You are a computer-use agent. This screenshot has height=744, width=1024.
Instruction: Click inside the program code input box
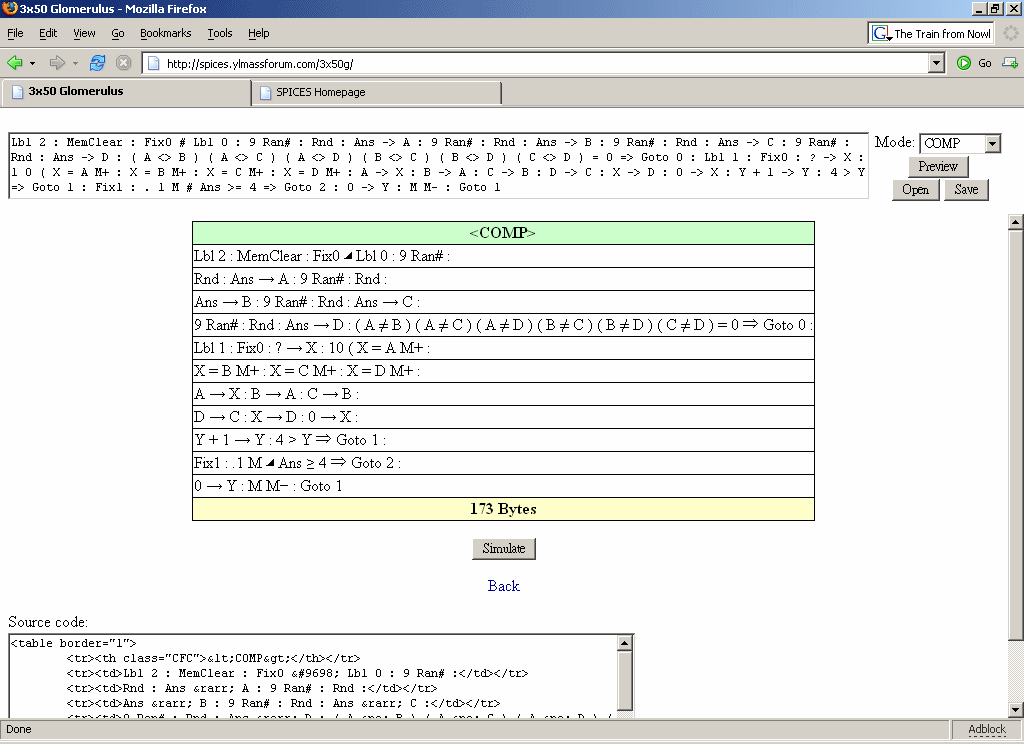click(x=438, y=165)
